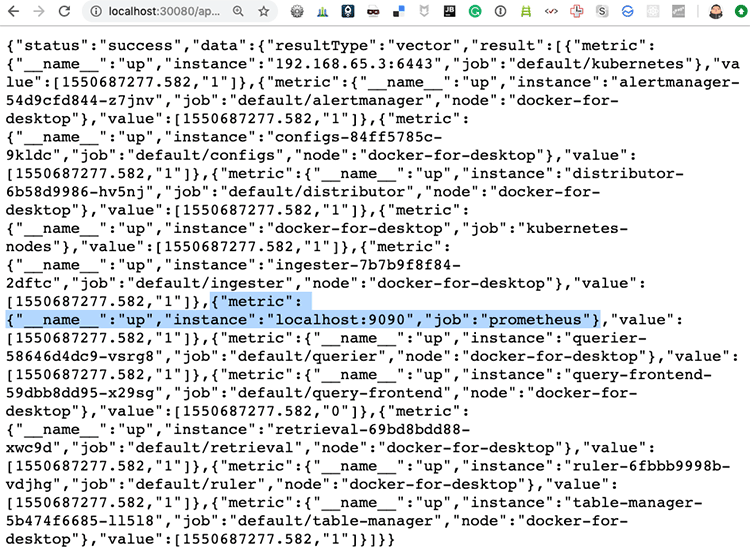Click the text "5b474f6685-ll5l8"
Image resolution: width=750 pixels, height=550 pixels.
click(80, 521)
